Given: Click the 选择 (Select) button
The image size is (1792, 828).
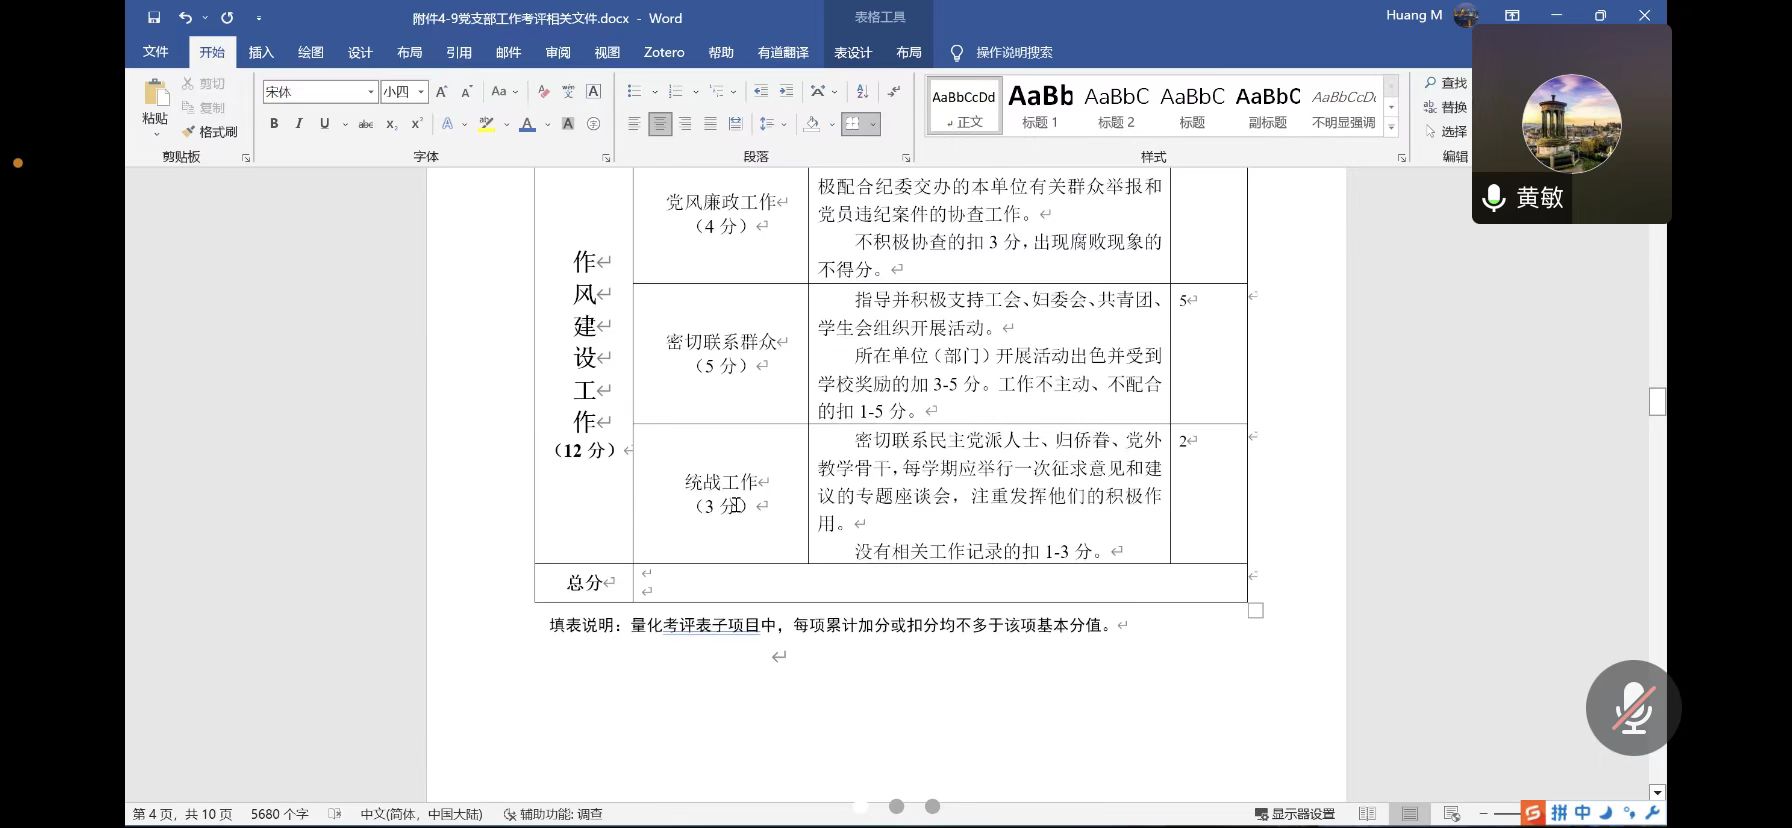Looking at the screenshot, I should click(x=1446, y=131).
